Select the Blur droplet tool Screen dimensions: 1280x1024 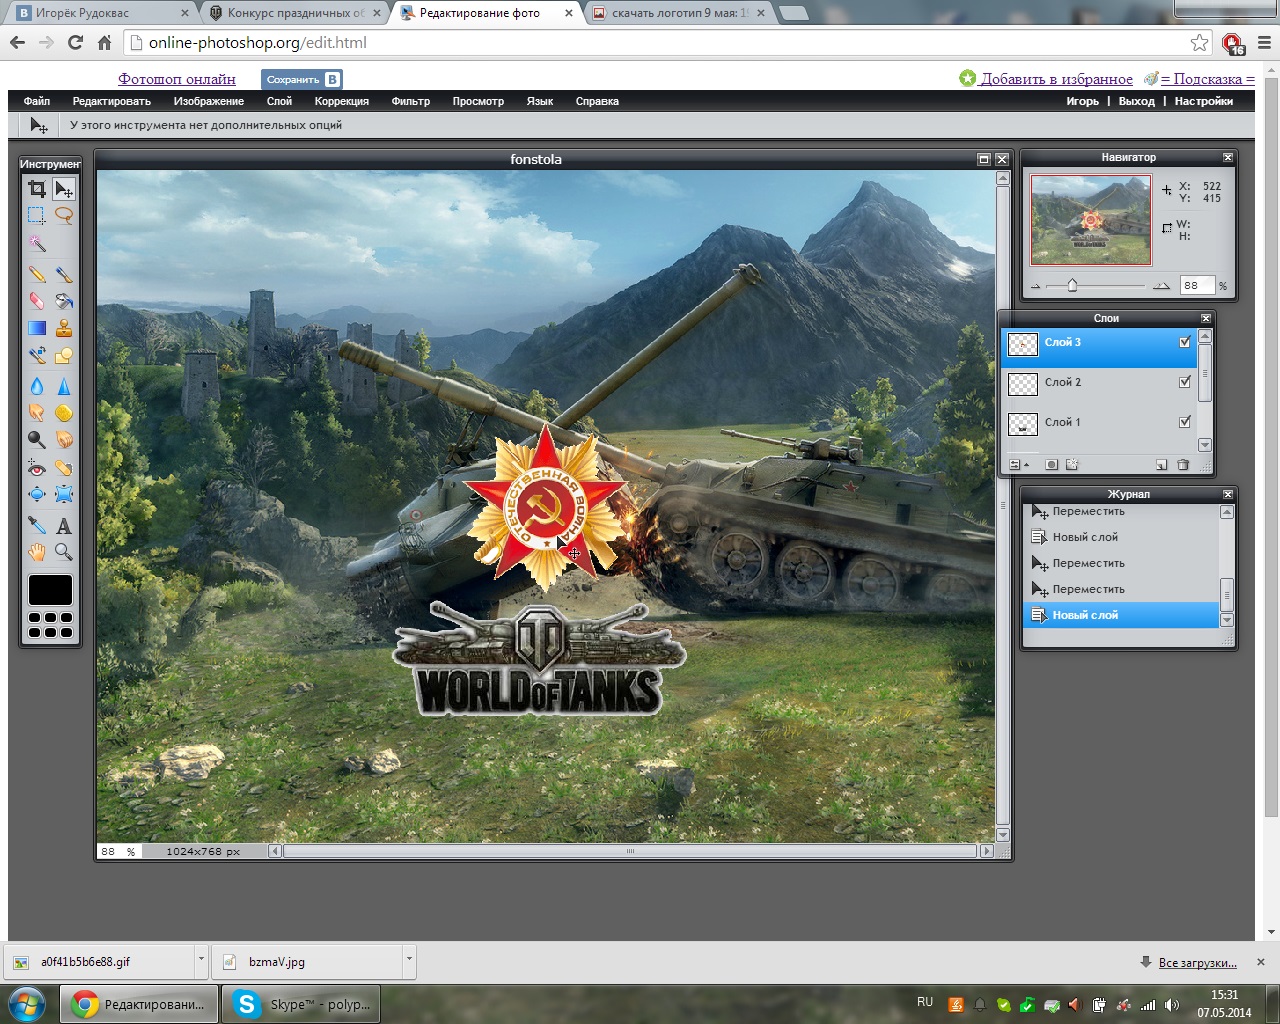(37, 386)
